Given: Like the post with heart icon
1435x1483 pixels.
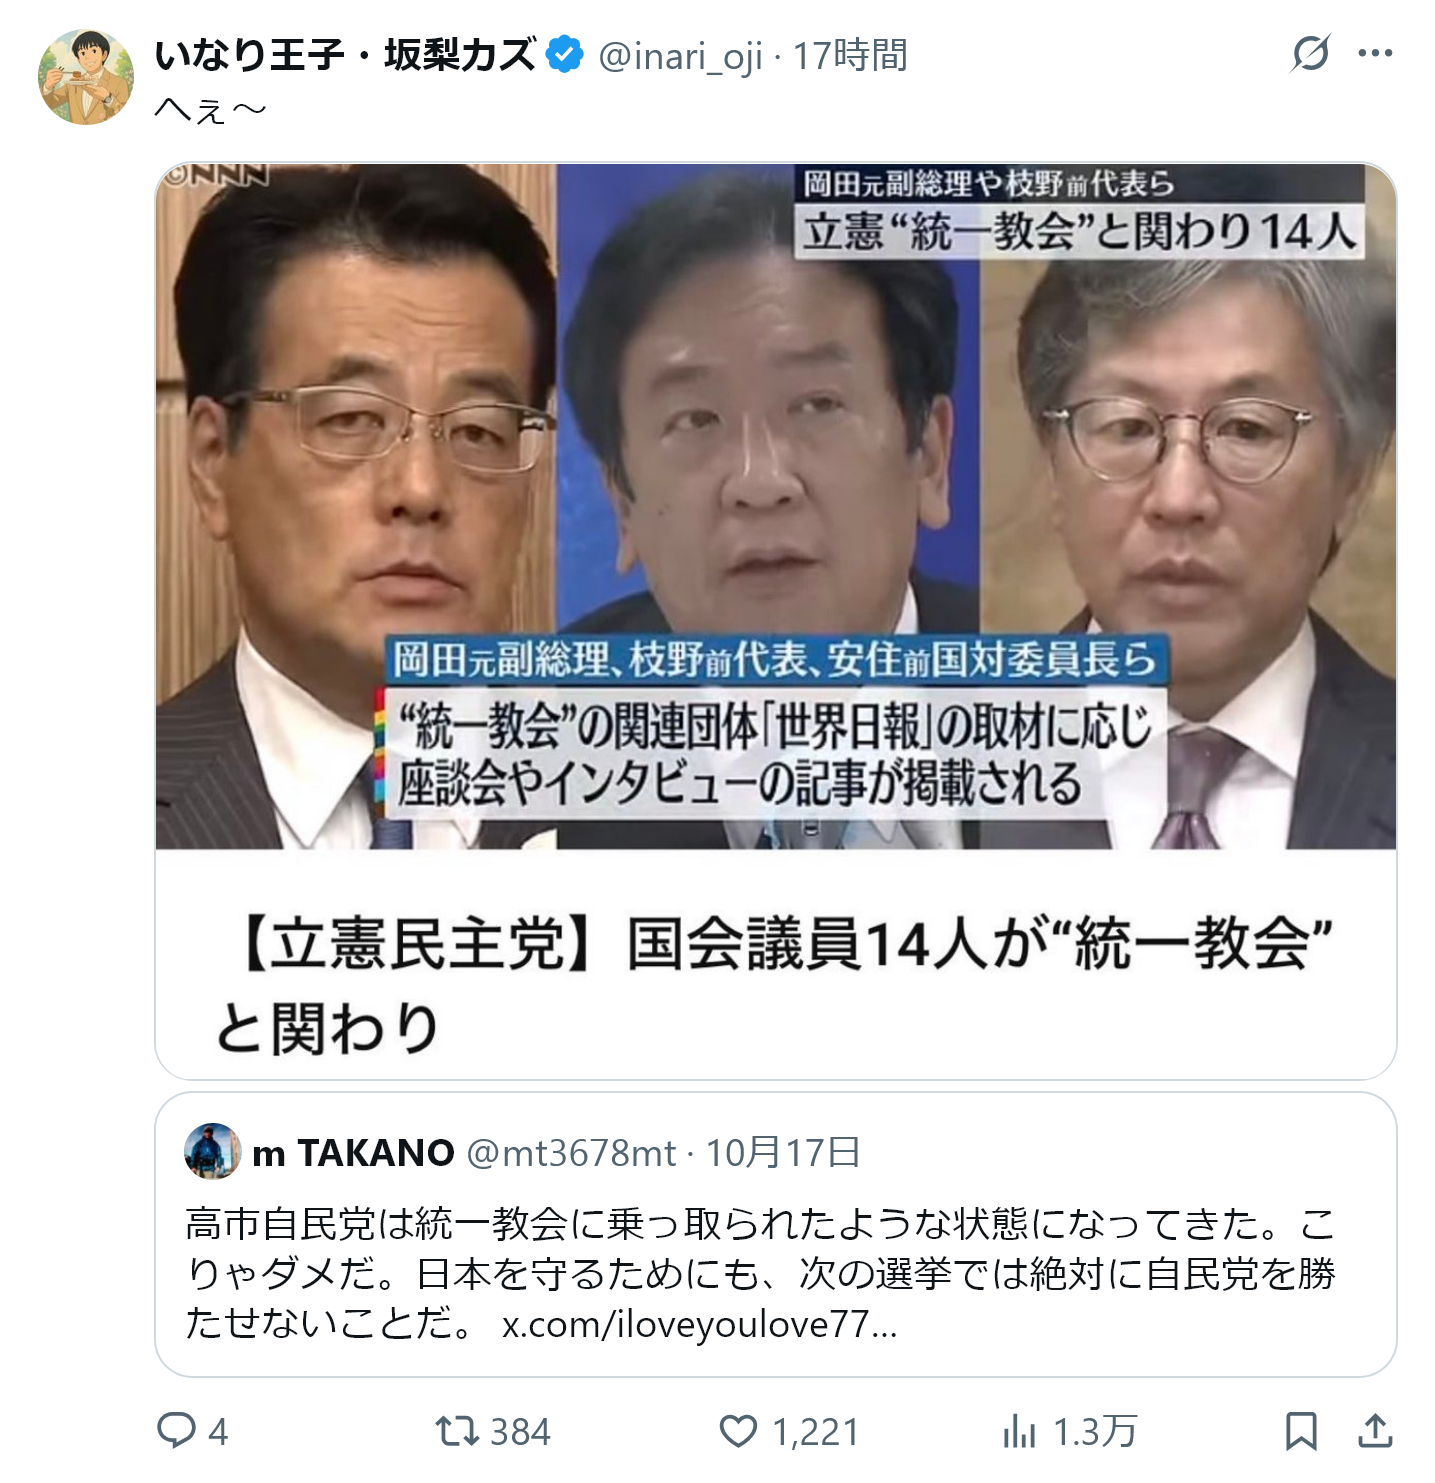Looking at the screenshot, I should click(738, 1431).
